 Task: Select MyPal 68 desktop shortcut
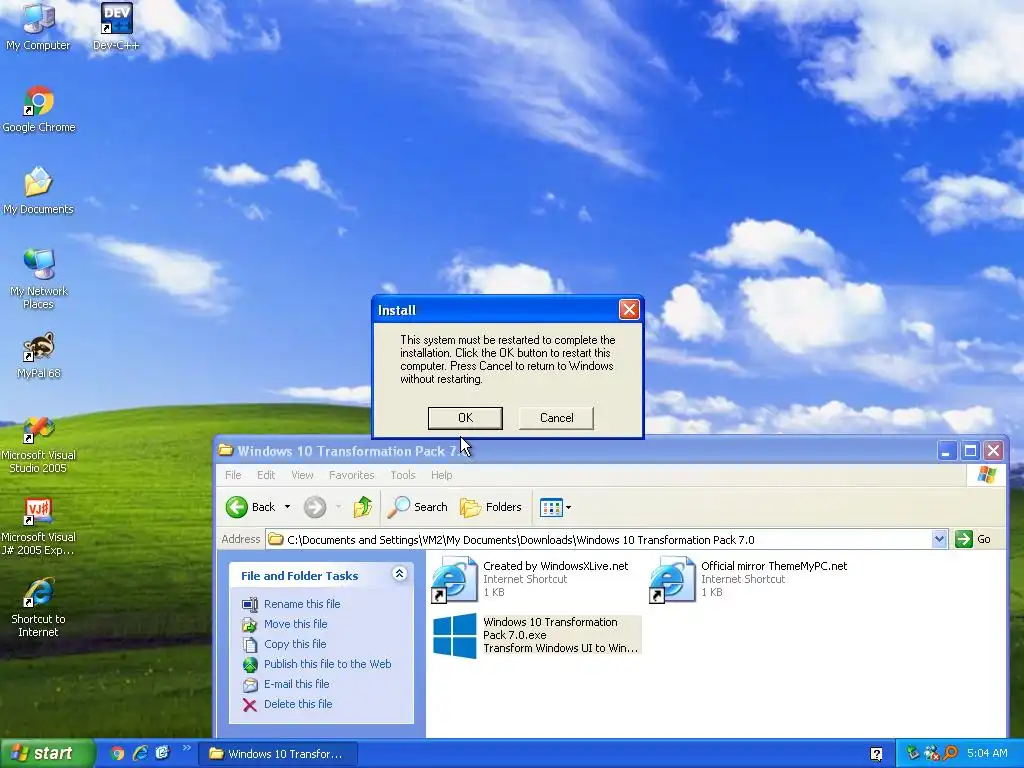pyautogui.click(x=39, y=356)
